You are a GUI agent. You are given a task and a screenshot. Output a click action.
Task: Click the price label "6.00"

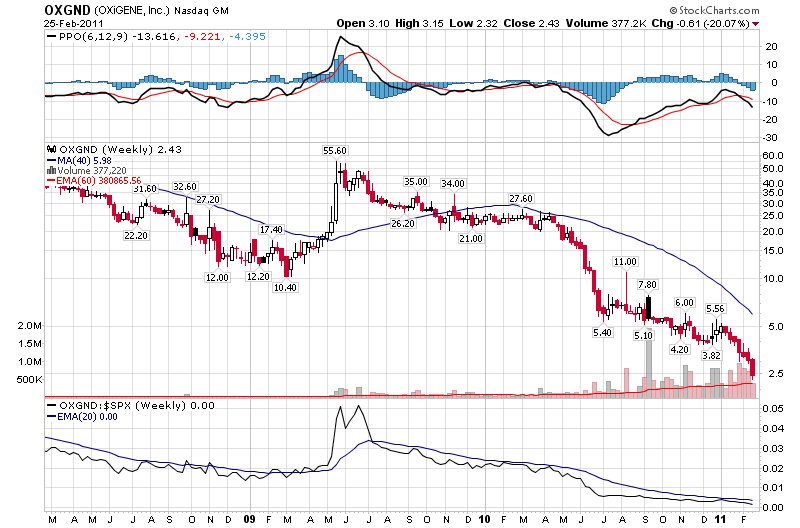pos(684,303)
